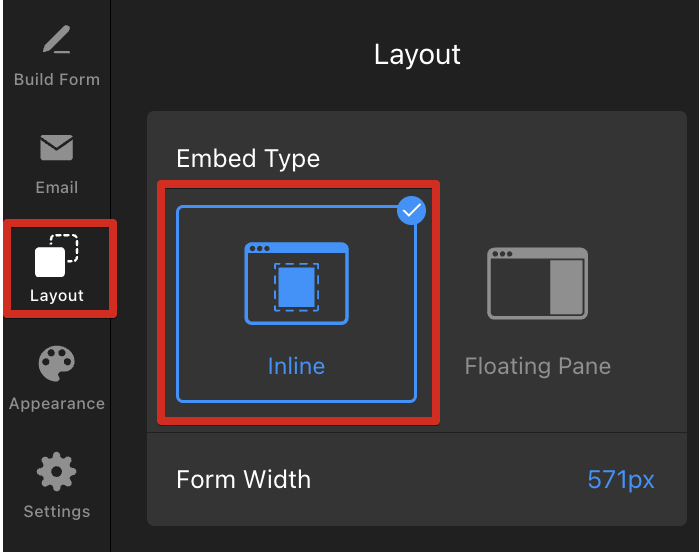Click the Layout tab label in sidebar

[57, 296]
